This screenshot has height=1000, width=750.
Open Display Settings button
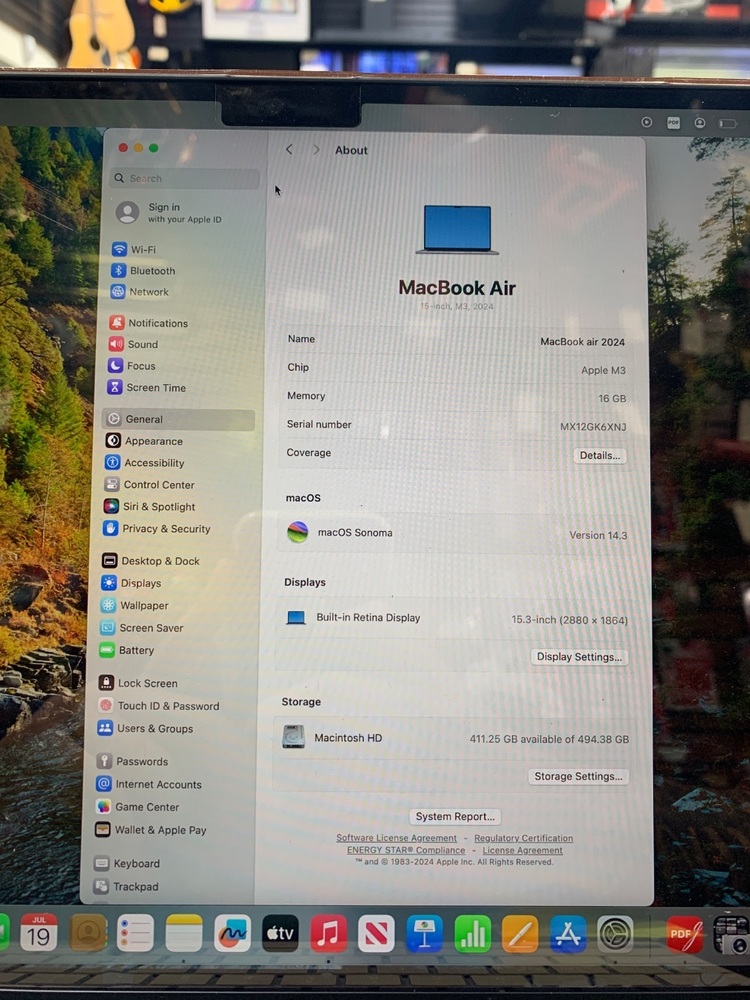point(579,657)
